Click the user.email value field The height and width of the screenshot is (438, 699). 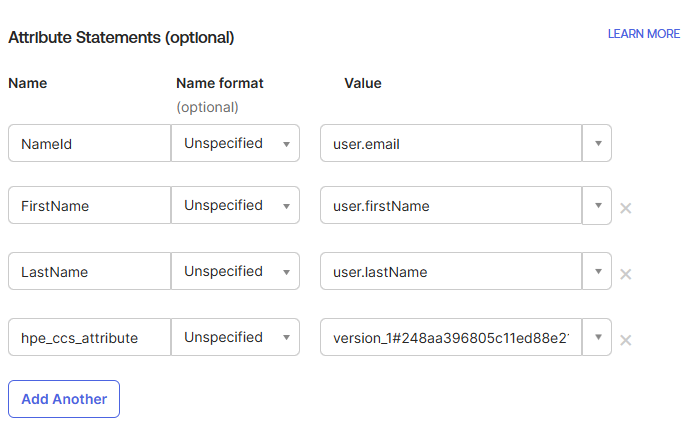point(450,143)
